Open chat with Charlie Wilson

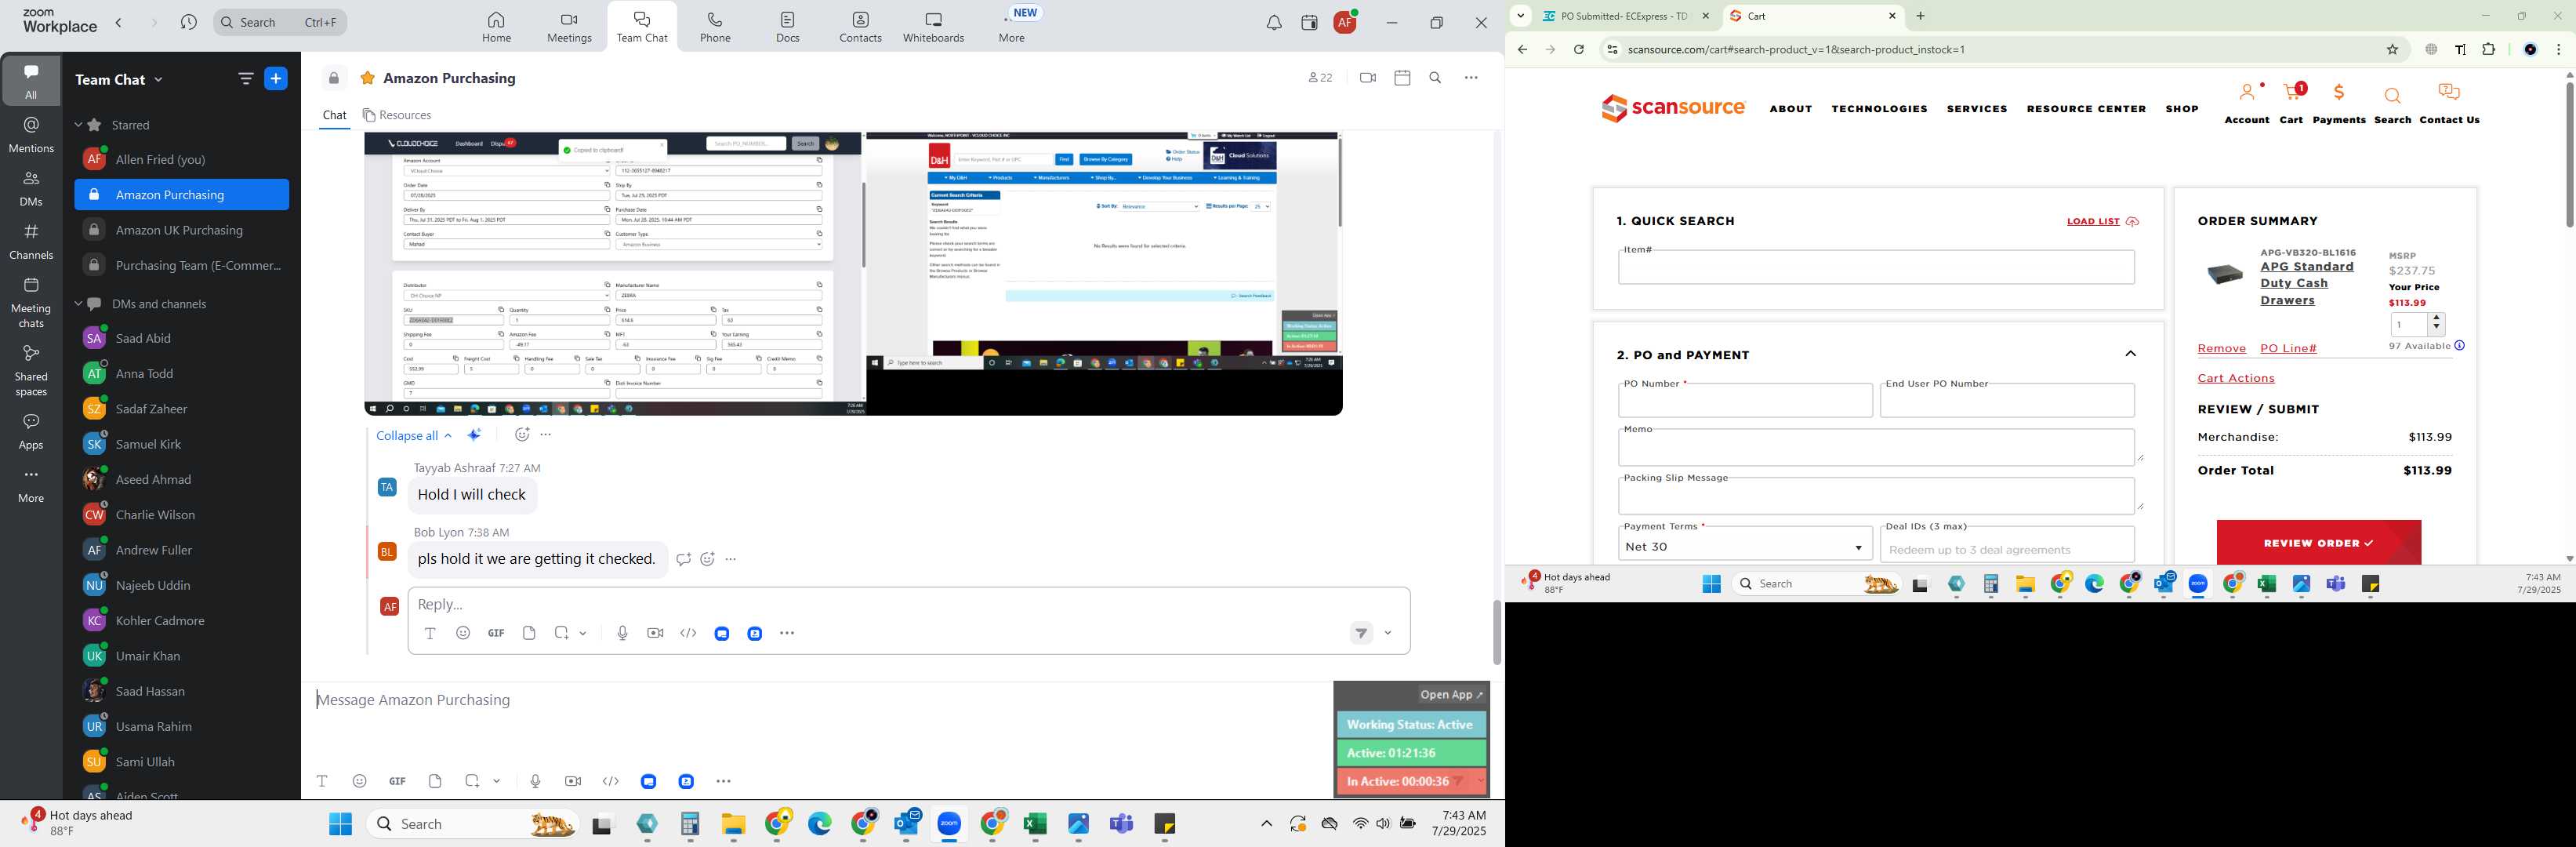(182, 515)
